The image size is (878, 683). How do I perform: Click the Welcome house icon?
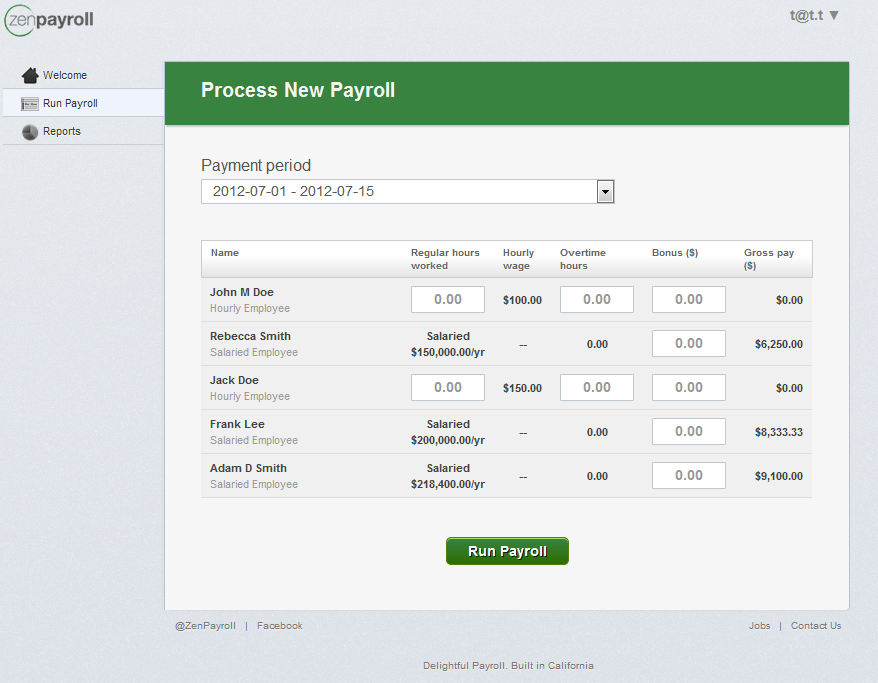(x=30, y=75)
